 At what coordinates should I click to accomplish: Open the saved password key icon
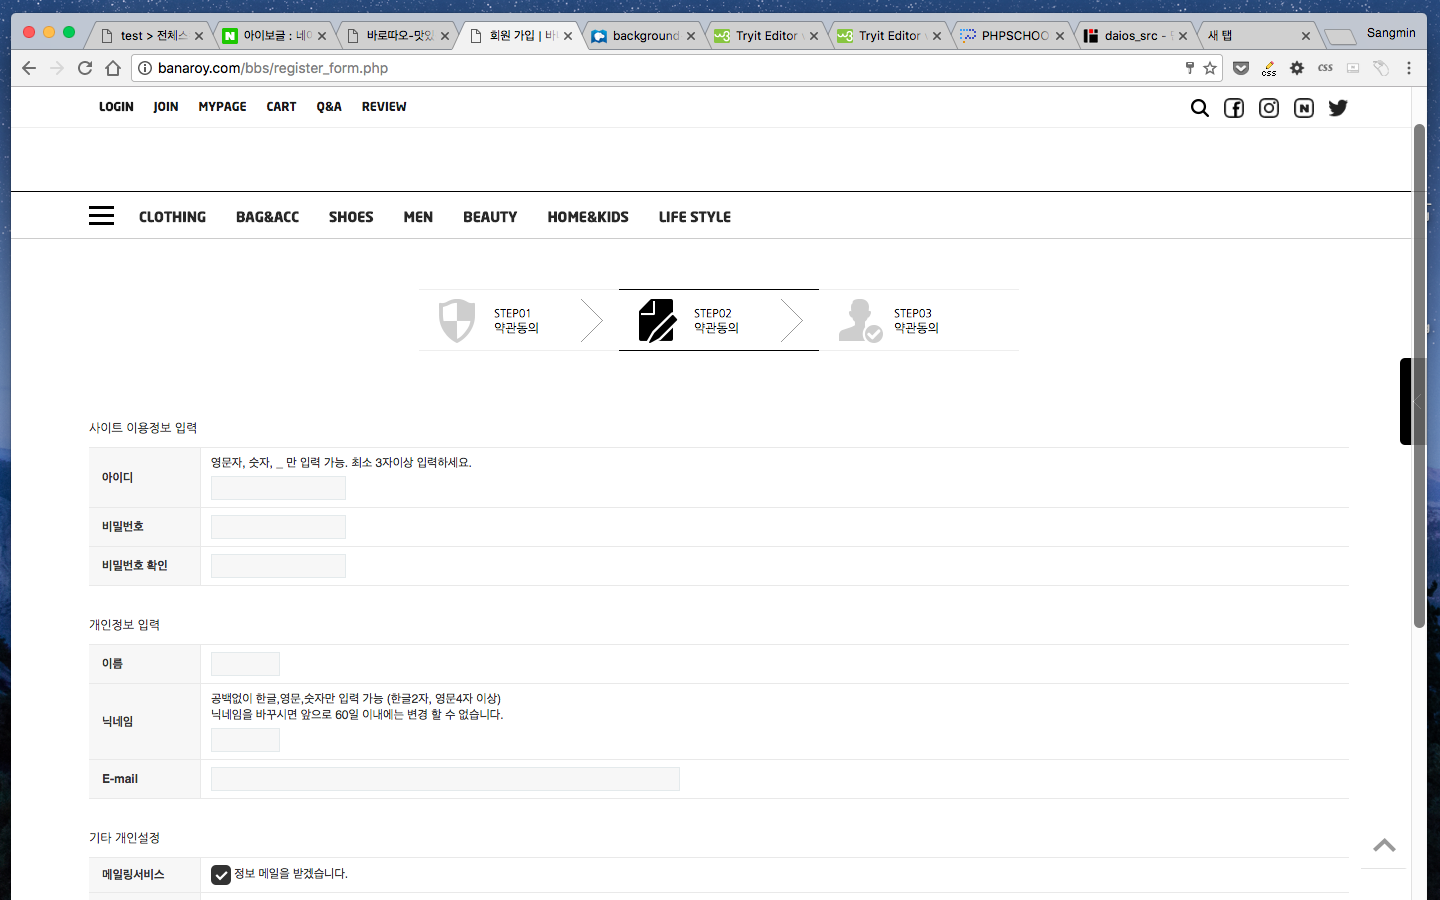1190,68
